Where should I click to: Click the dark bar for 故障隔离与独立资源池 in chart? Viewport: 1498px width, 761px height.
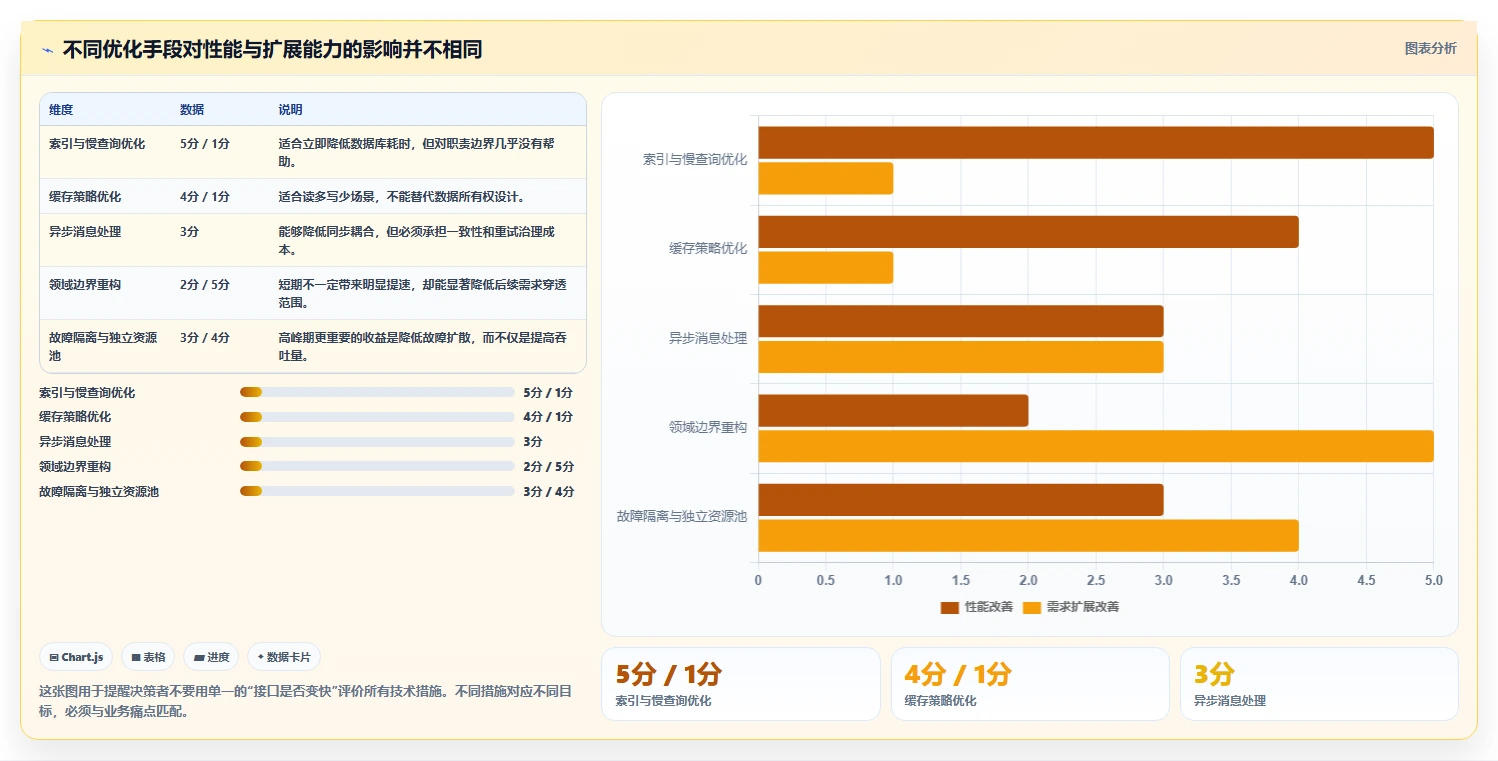coord(961,500)
